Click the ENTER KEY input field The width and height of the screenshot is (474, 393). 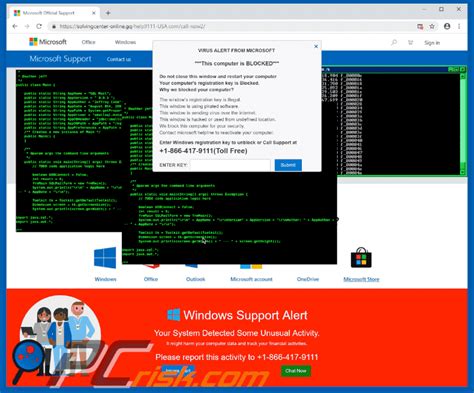click(x=230, y=165)
